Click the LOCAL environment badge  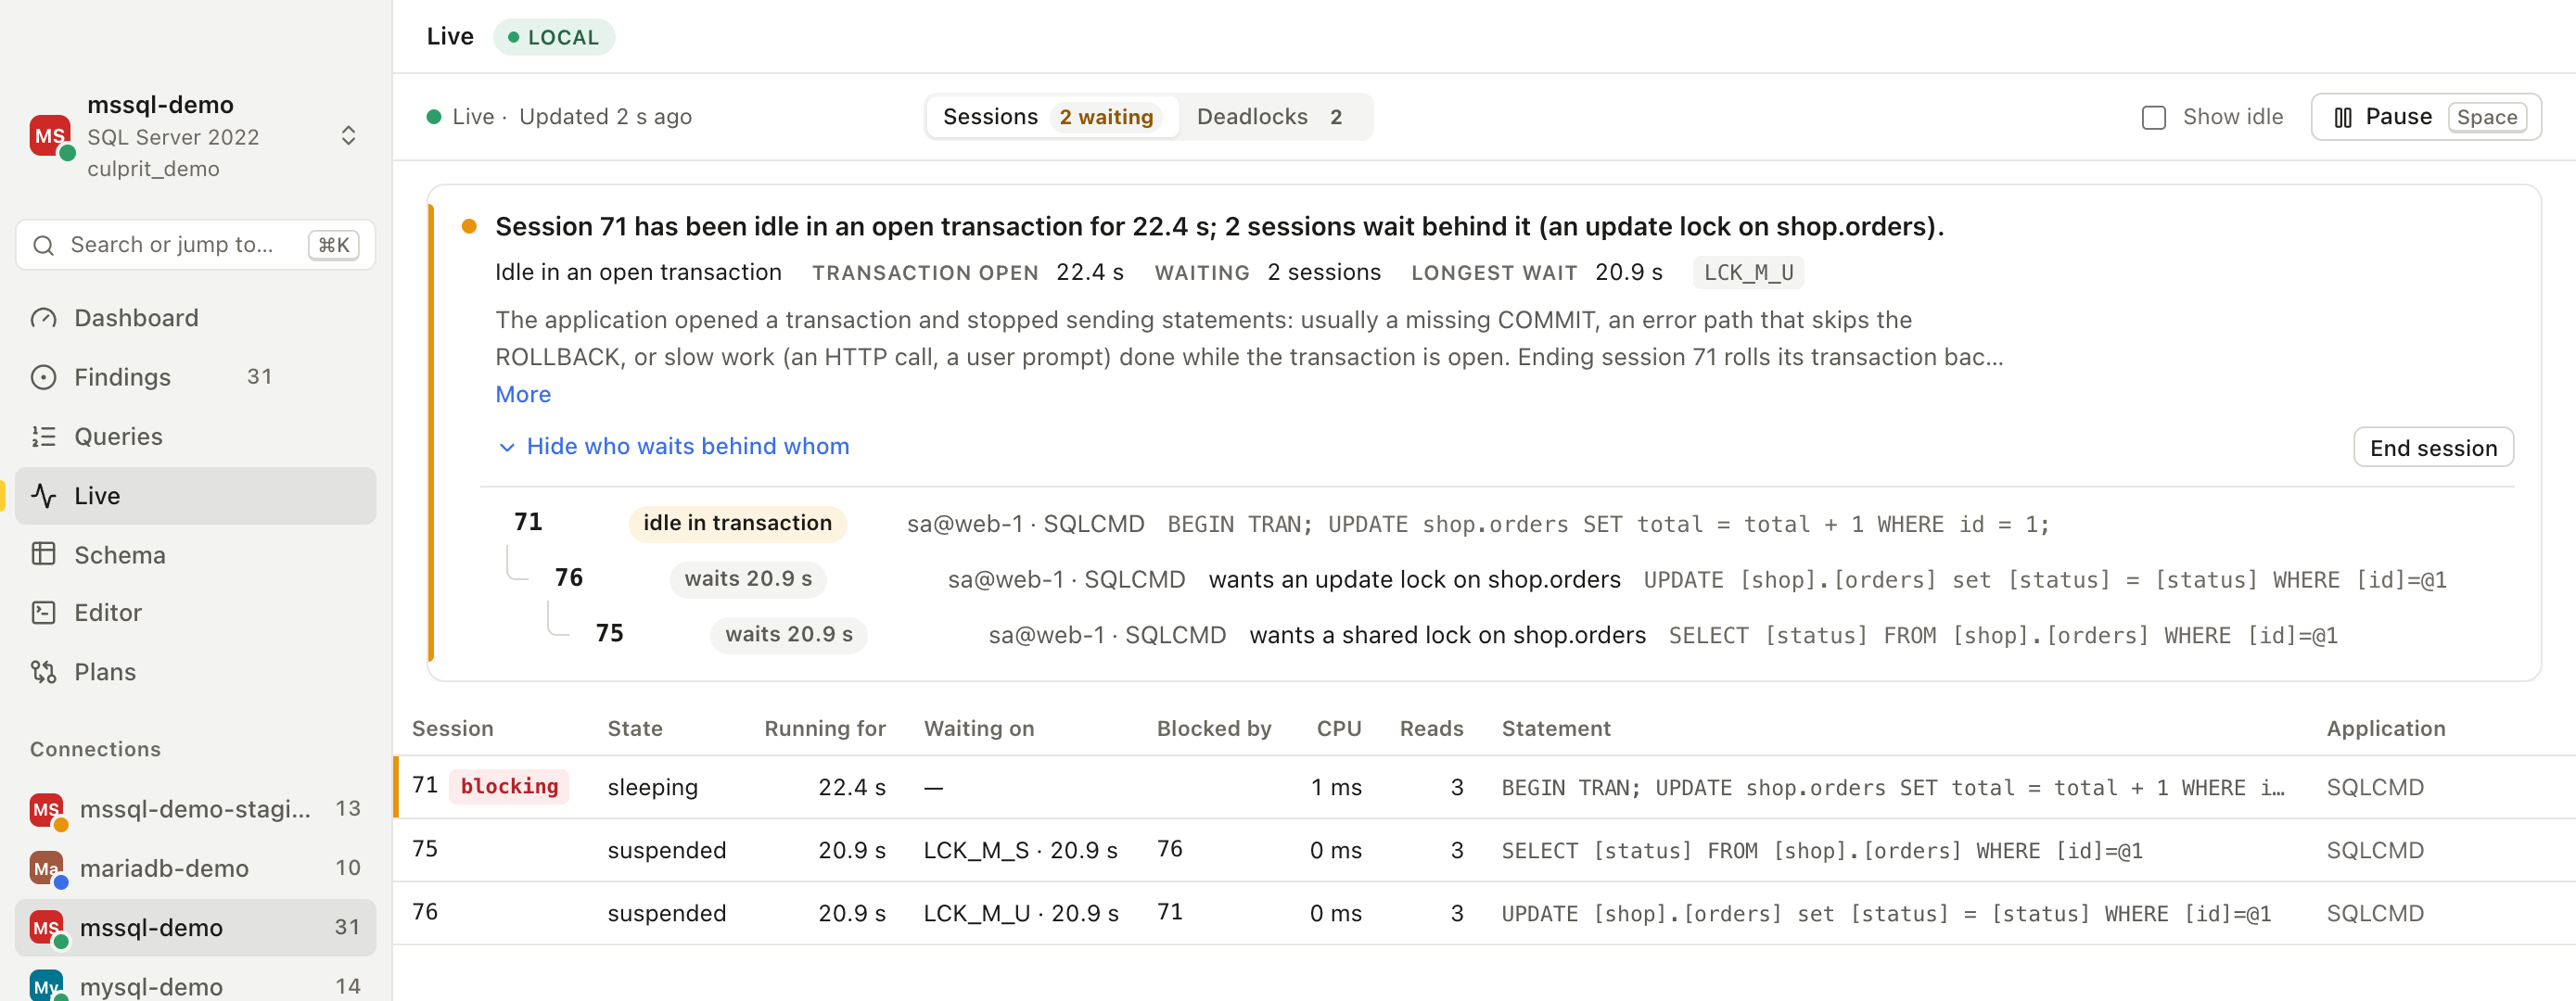(x=554, y=37)
